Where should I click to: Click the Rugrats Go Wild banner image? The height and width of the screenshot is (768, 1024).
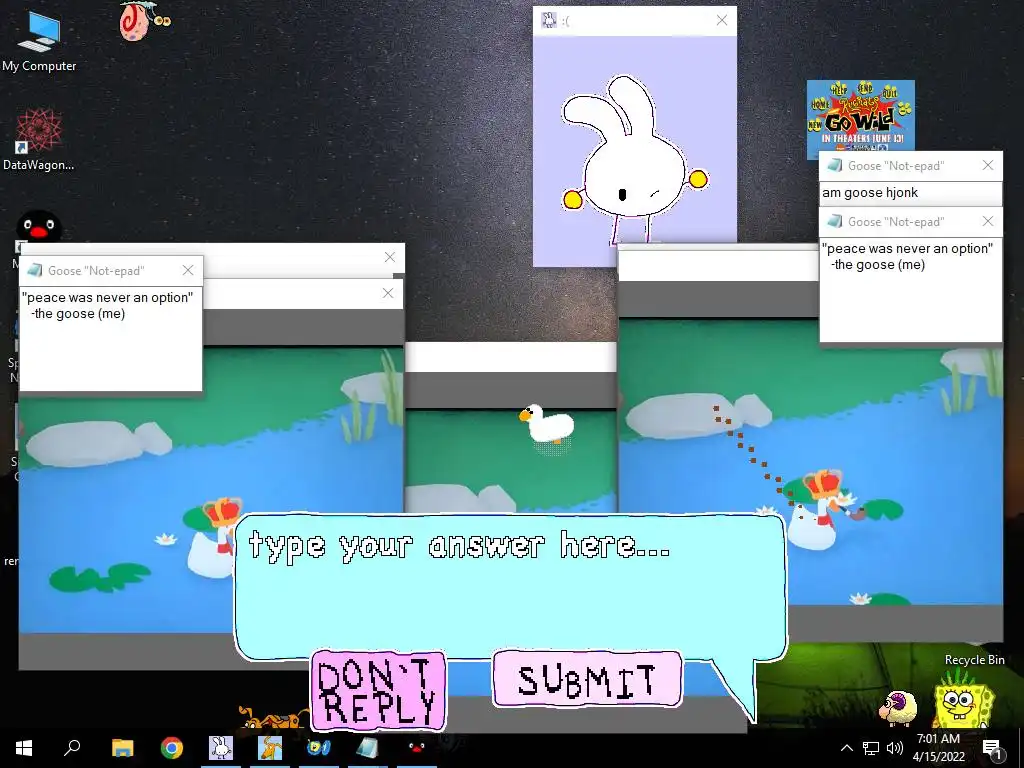click(860, 116)
